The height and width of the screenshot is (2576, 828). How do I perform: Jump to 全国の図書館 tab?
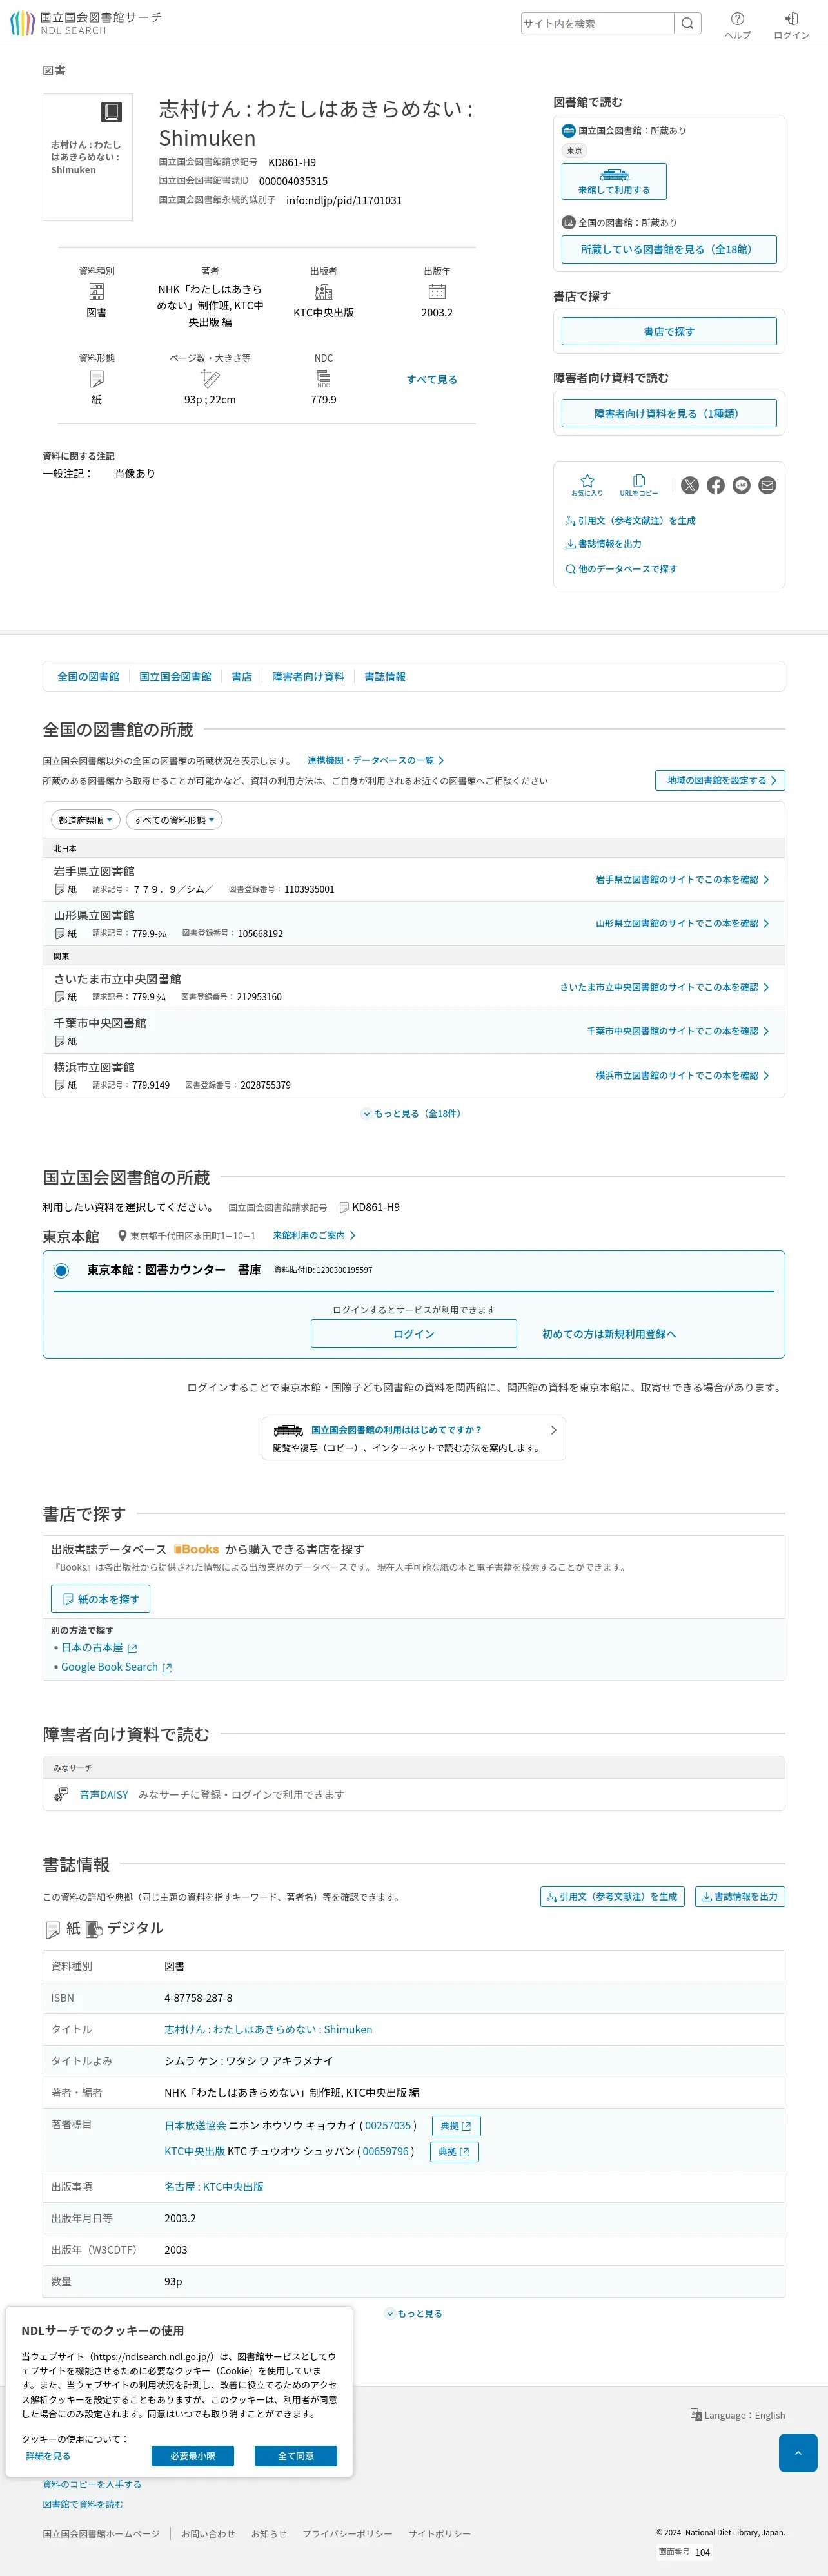pyautogui.click(x=88, y=677)
